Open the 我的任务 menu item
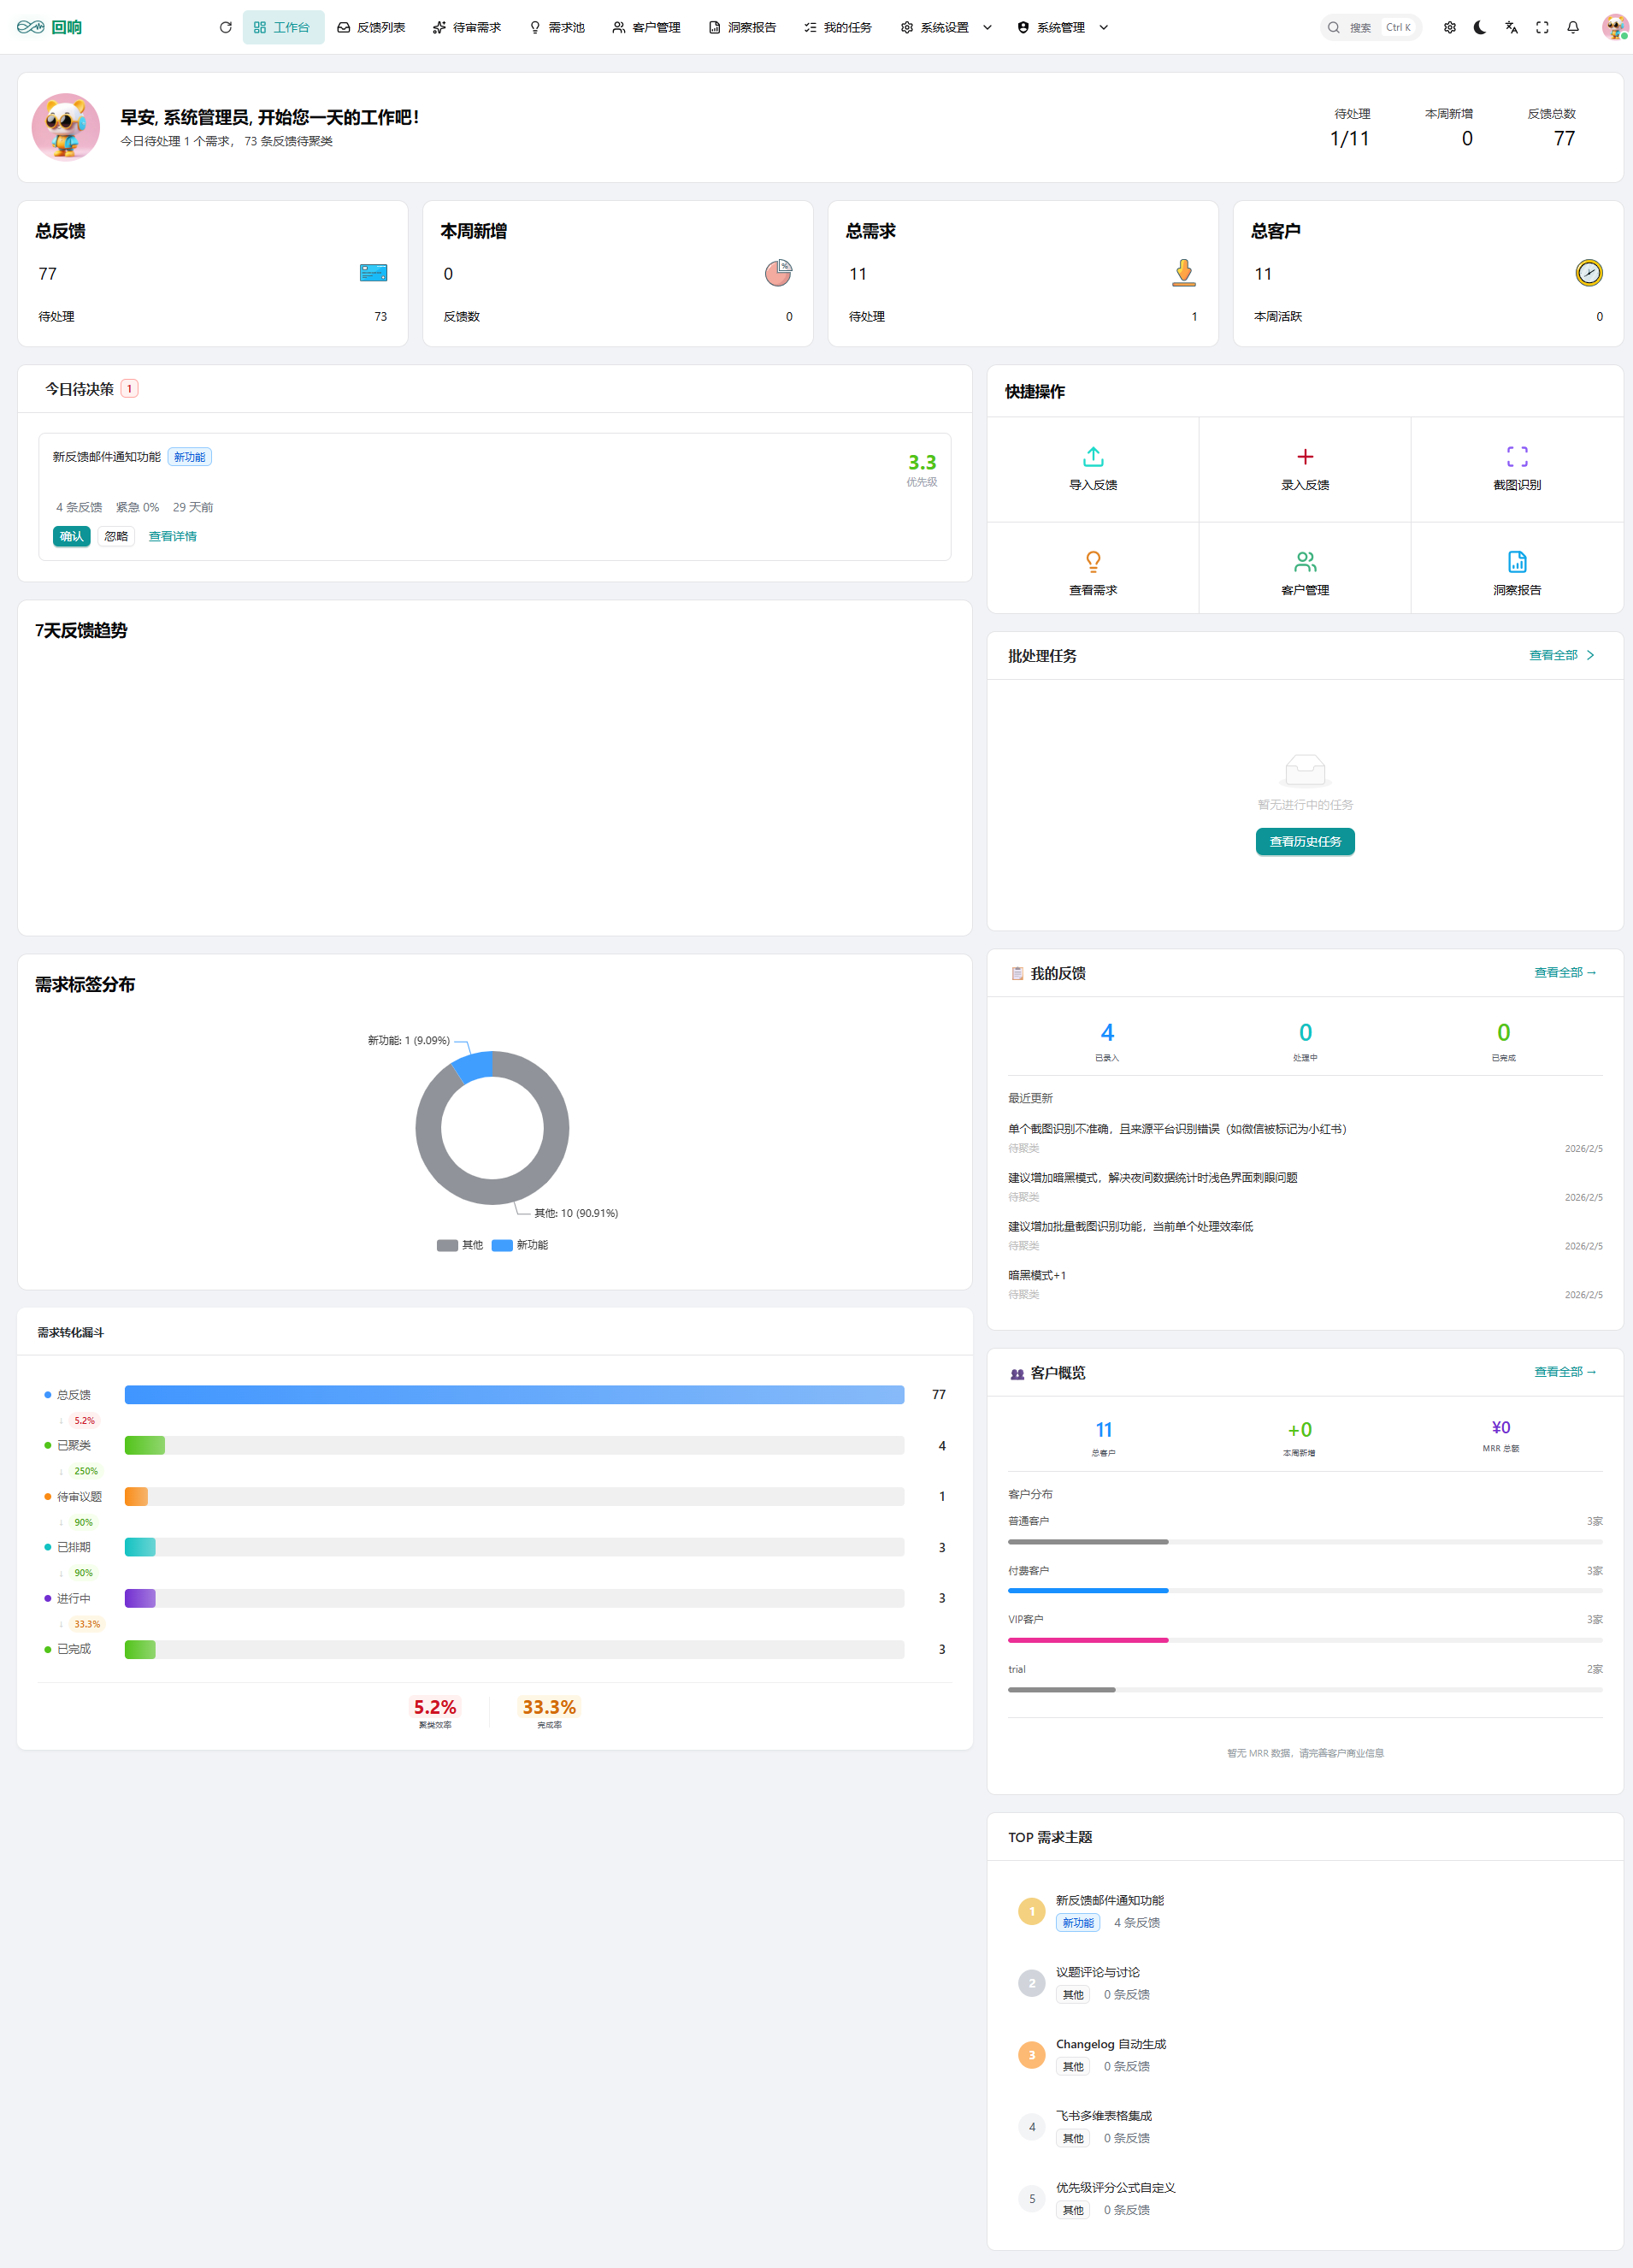 tap(838, 27)
